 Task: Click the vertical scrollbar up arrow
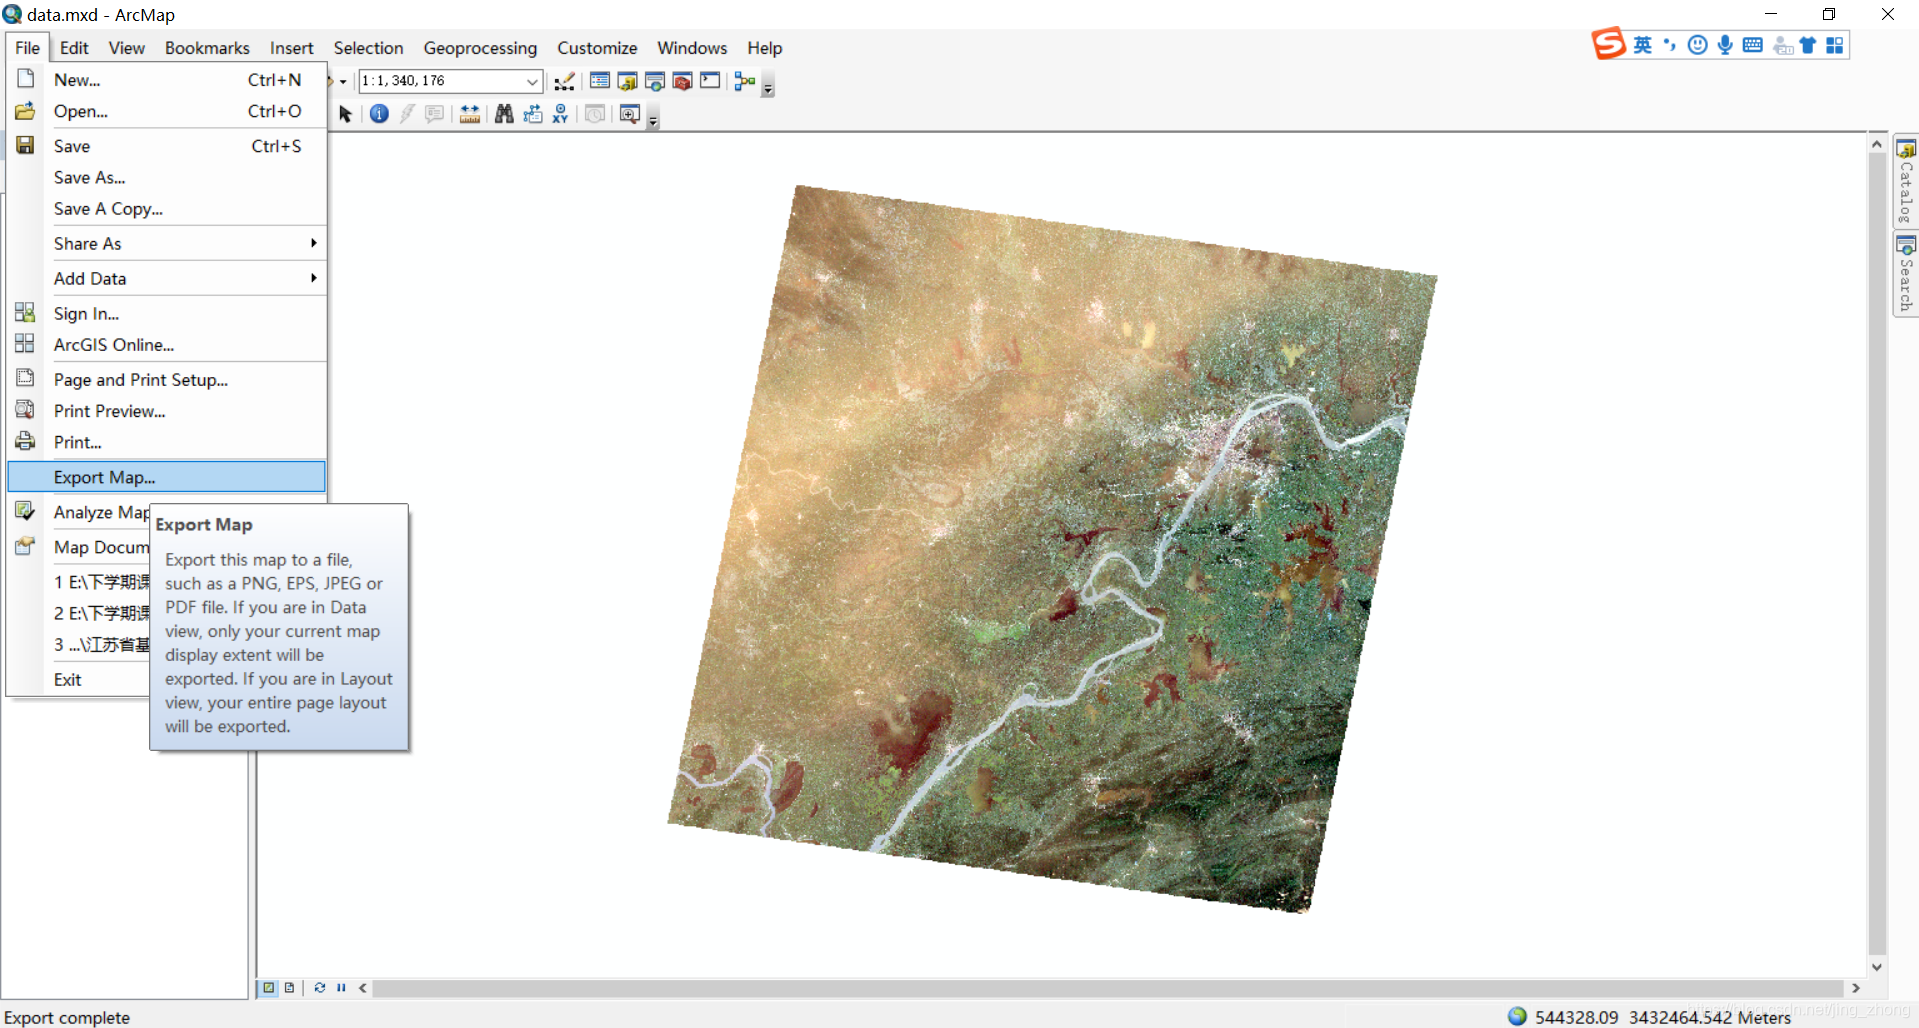(1877, 145)
